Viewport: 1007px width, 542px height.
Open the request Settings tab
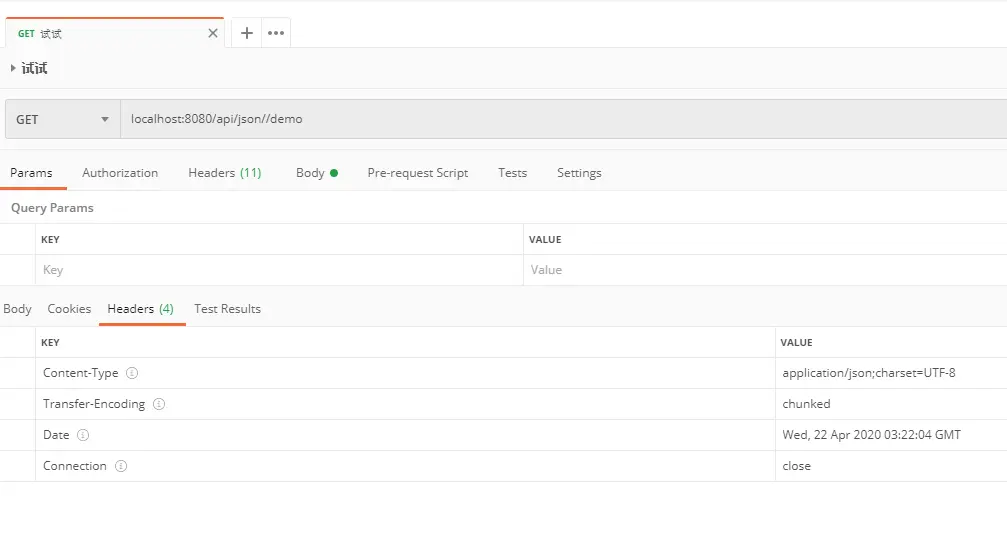579,173
